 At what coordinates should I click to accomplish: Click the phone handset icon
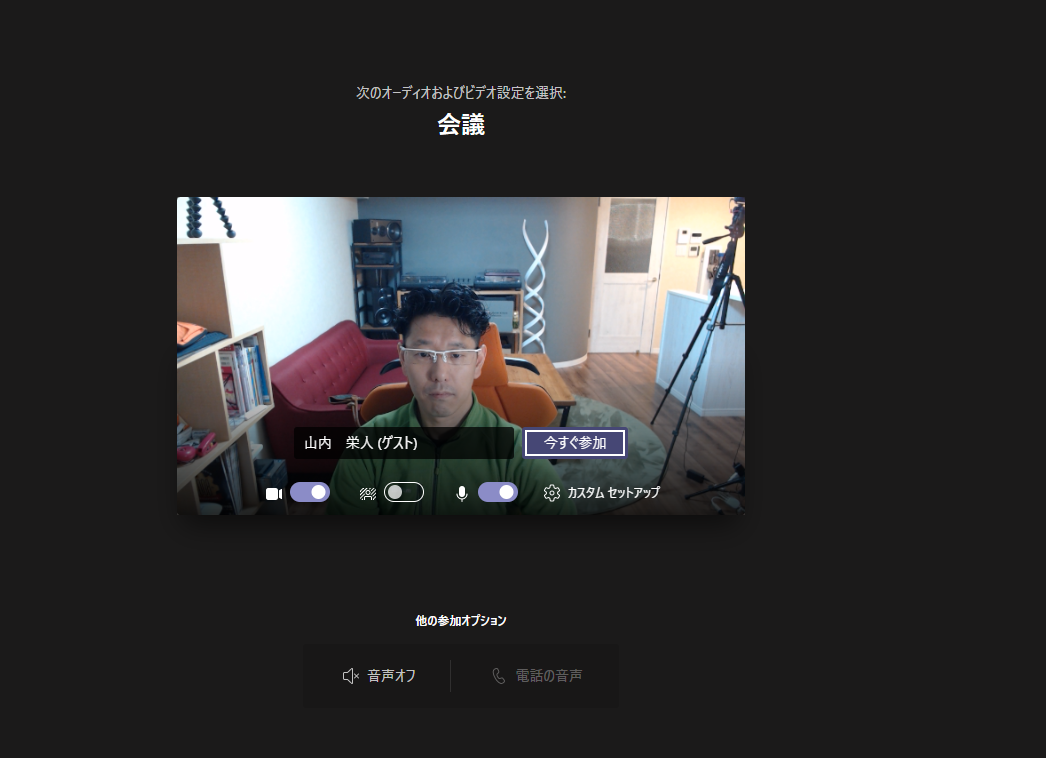(499, 676)
